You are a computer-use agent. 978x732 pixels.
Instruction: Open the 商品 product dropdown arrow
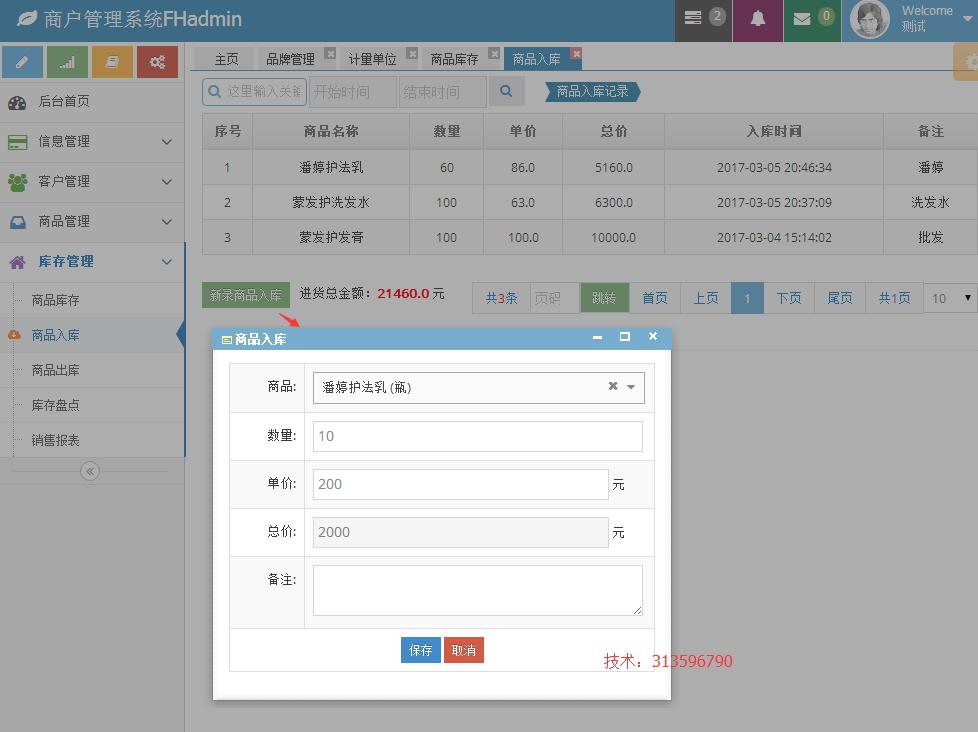pos(631,387)
